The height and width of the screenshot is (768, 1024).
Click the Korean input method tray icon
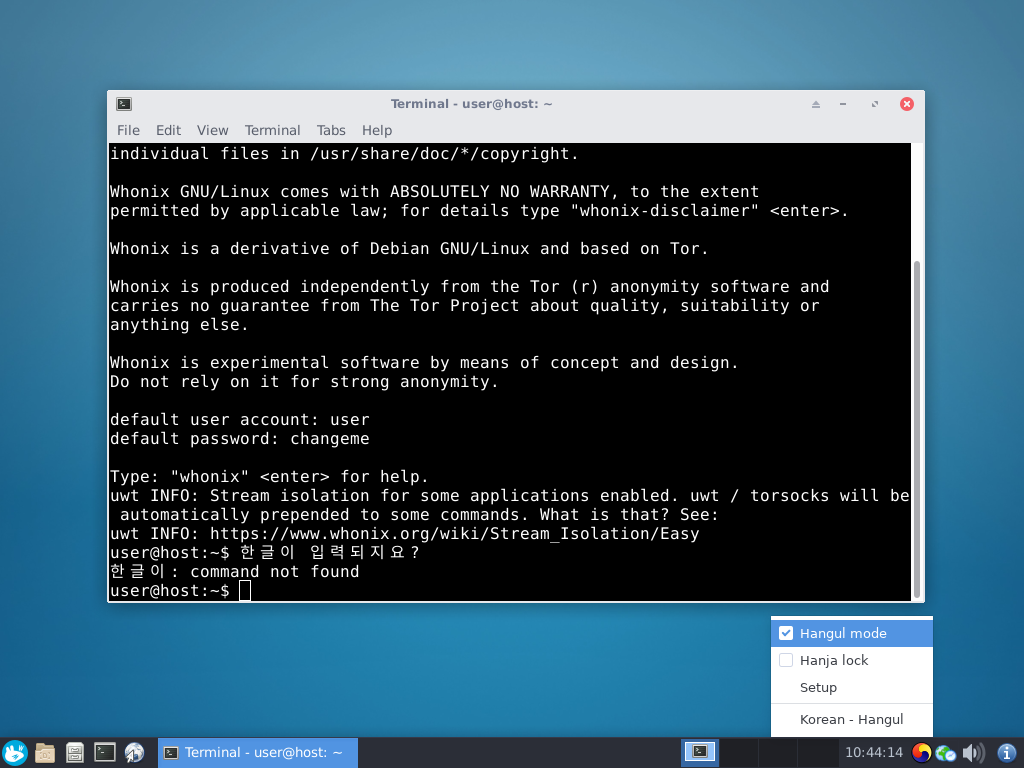click(921, 753)
